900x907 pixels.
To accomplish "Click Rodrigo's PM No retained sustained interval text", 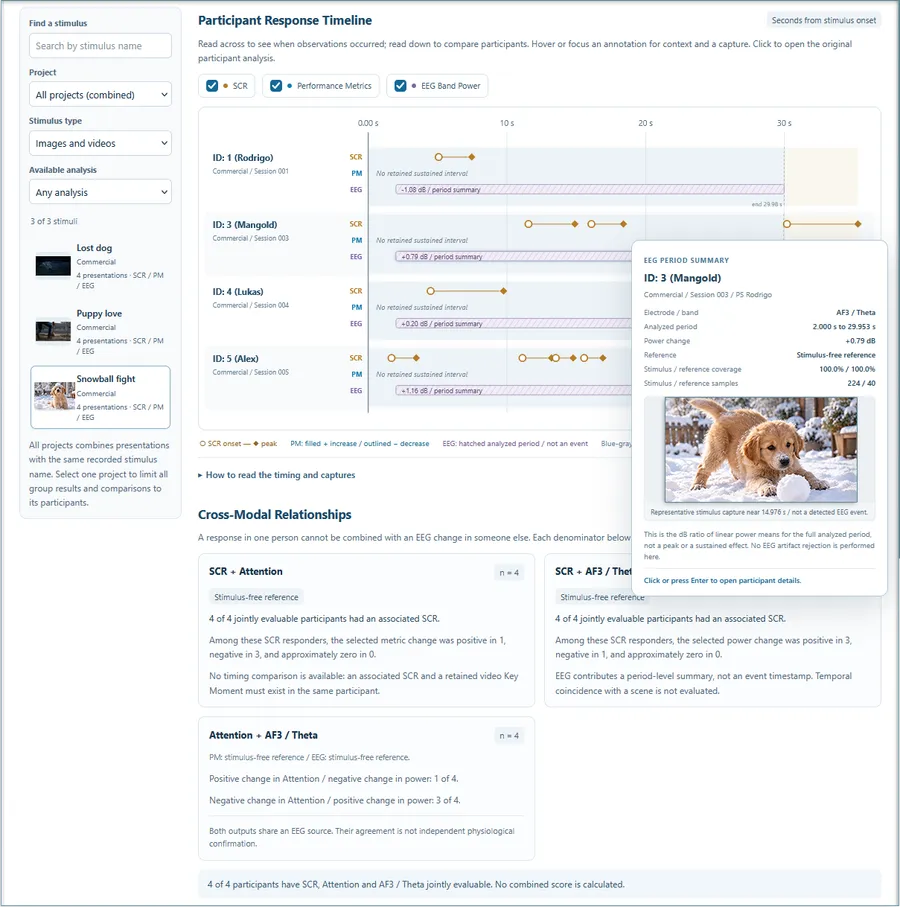I will coord(422,173).
